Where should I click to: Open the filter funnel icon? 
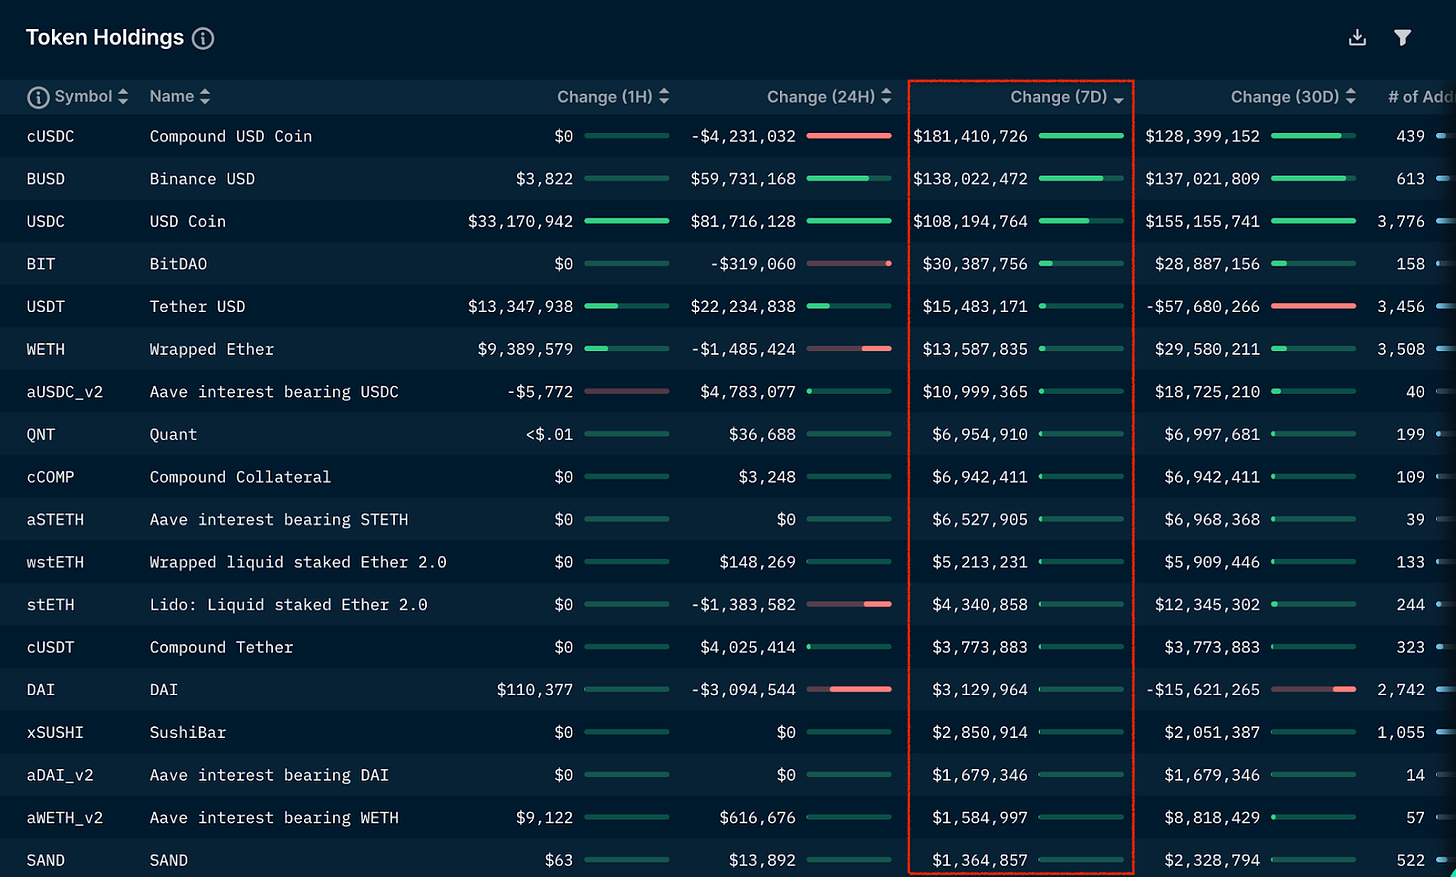pos(1403,38)
